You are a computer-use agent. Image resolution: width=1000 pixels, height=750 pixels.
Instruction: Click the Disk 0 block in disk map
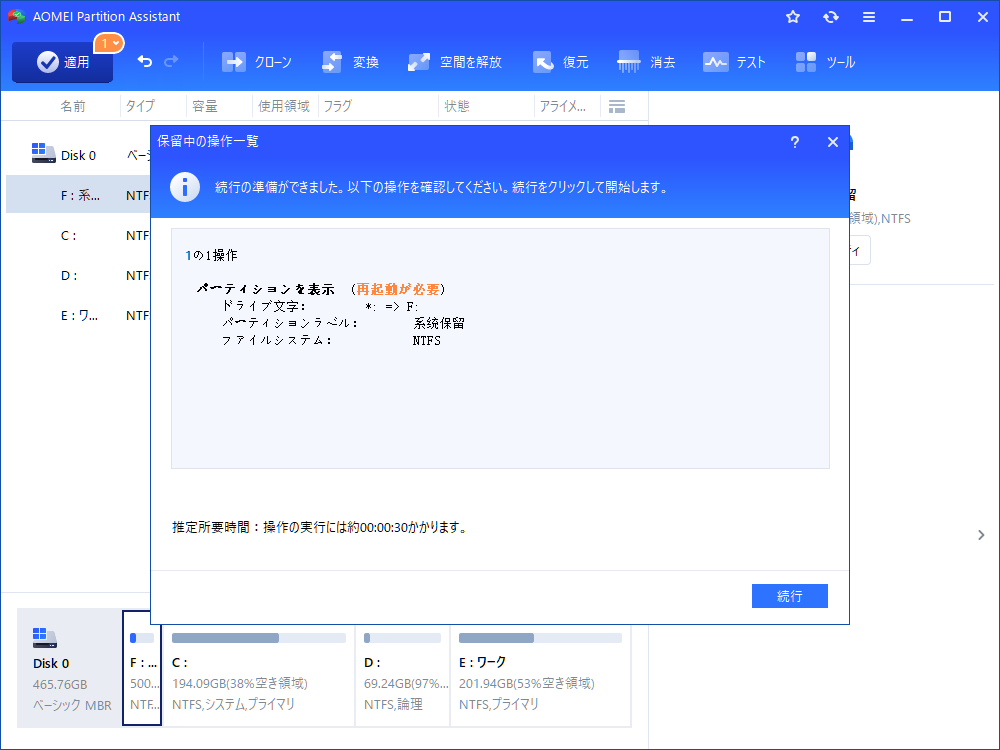[69, 668]
